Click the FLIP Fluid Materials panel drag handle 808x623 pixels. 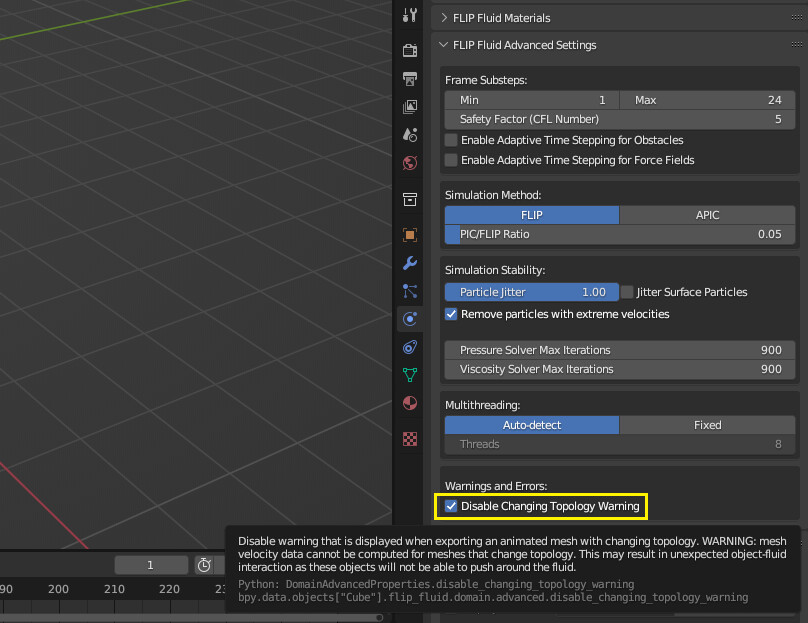(x=796, y=18)
